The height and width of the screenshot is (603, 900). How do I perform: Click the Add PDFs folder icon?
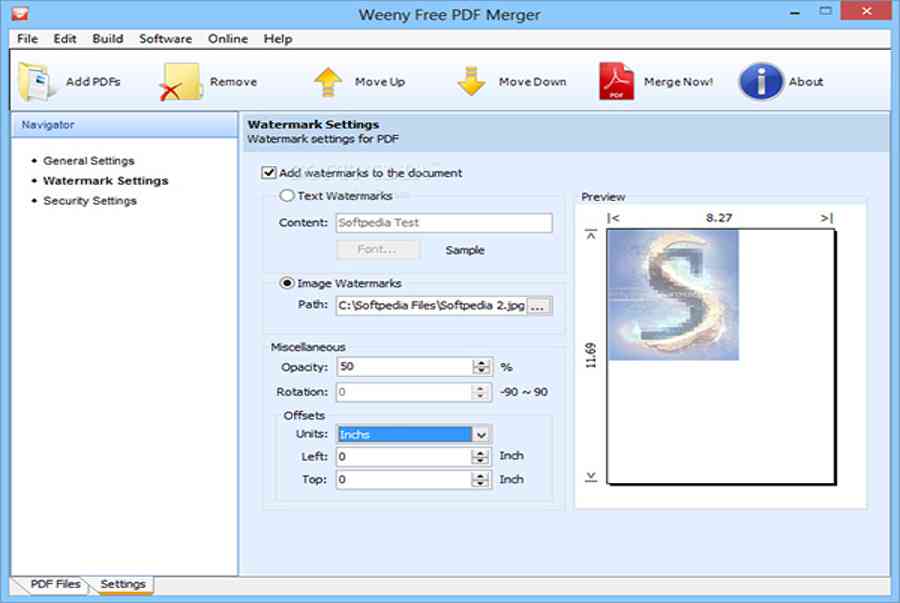(37, 81)
